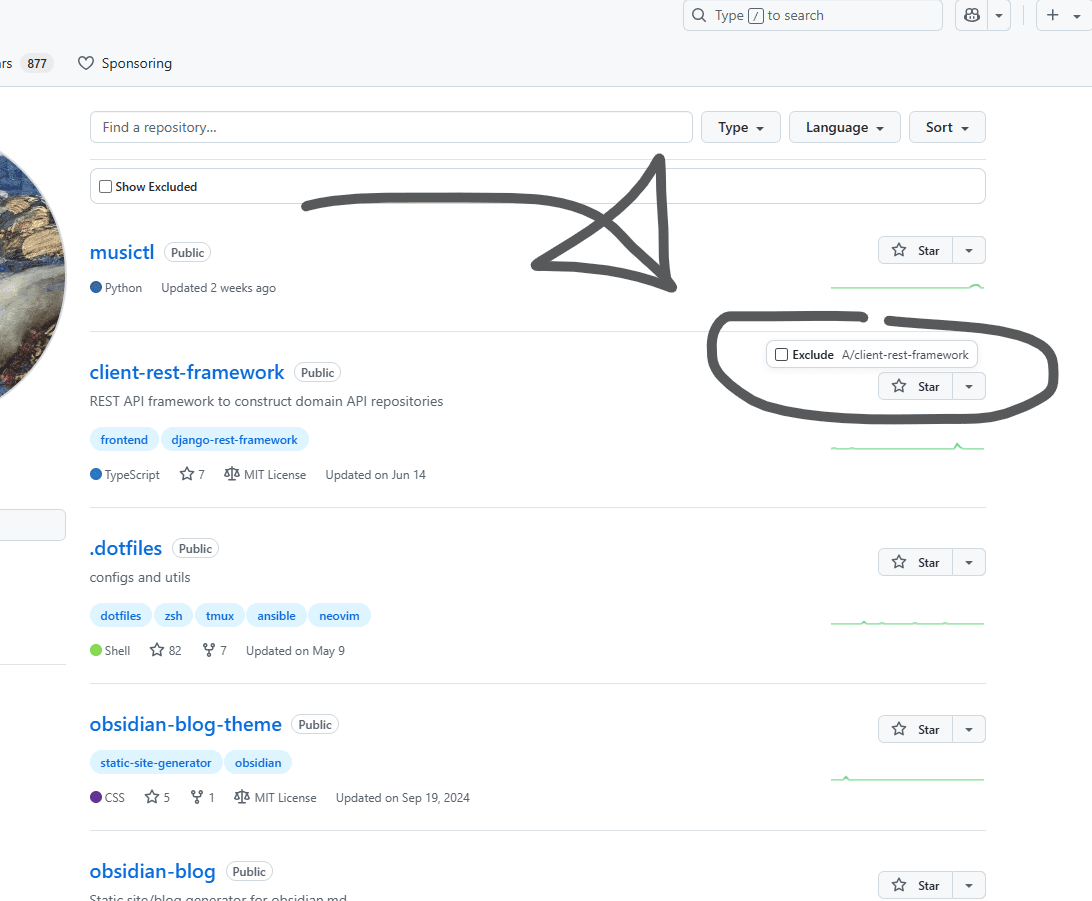
Task: Click the search magnifier icon
Action: tap(699, 15)
